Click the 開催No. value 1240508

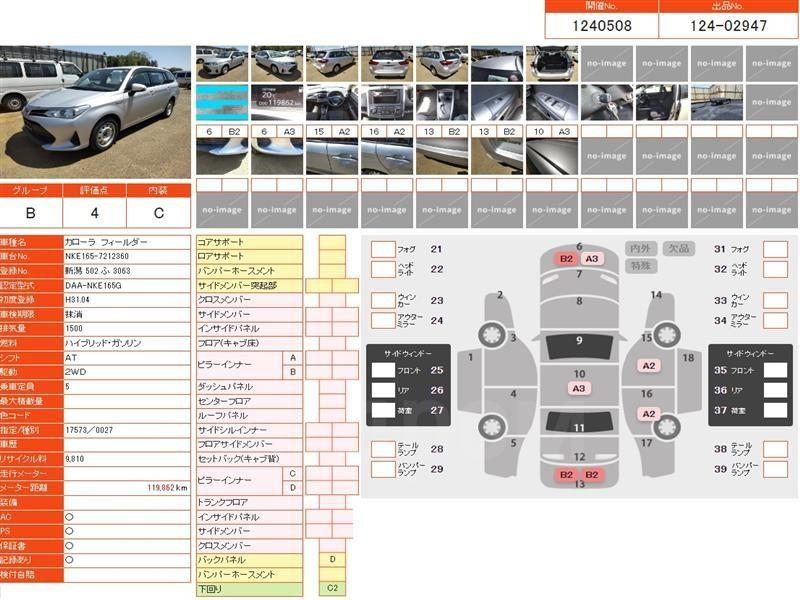(x=602, y=26)
